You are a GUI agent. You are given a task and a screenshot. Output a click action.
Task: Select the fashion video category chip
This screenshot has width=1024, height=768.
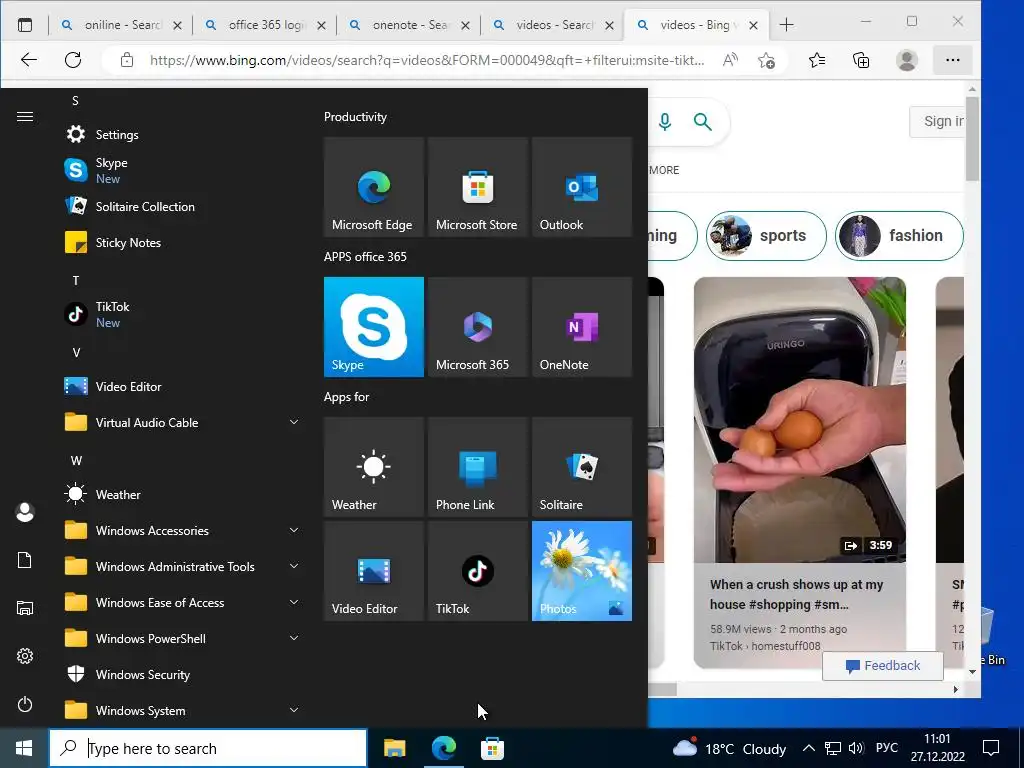point(899,236)
